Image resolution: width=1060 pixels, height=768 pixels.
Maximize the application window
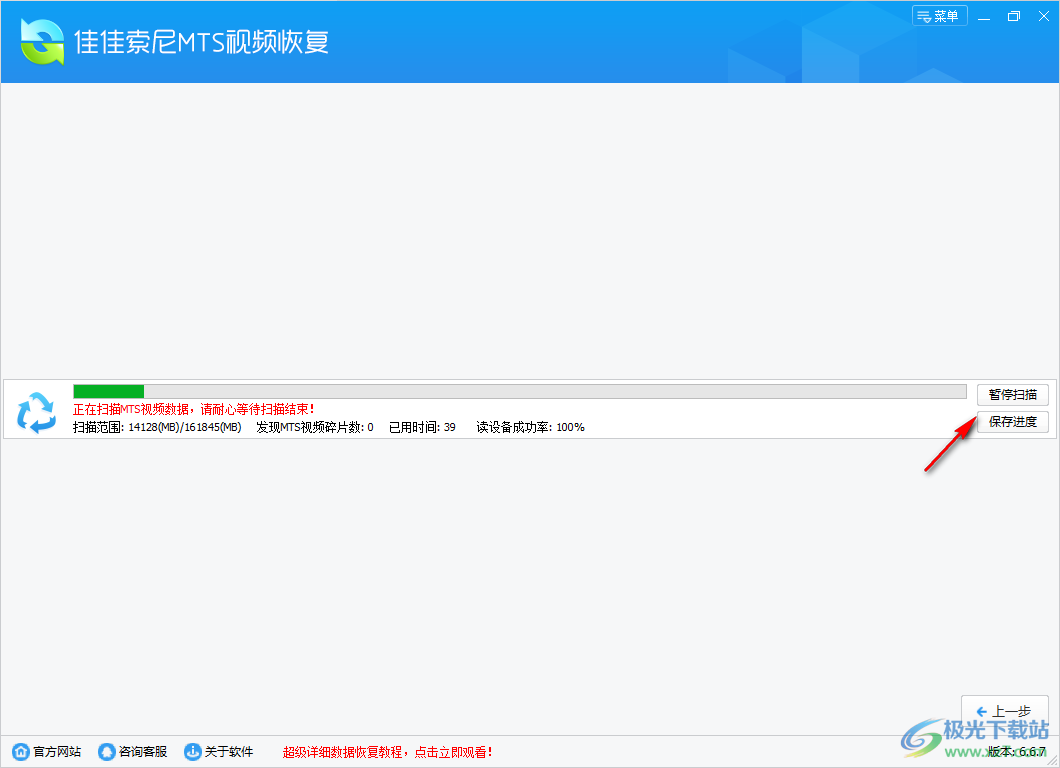(1013, 16)
